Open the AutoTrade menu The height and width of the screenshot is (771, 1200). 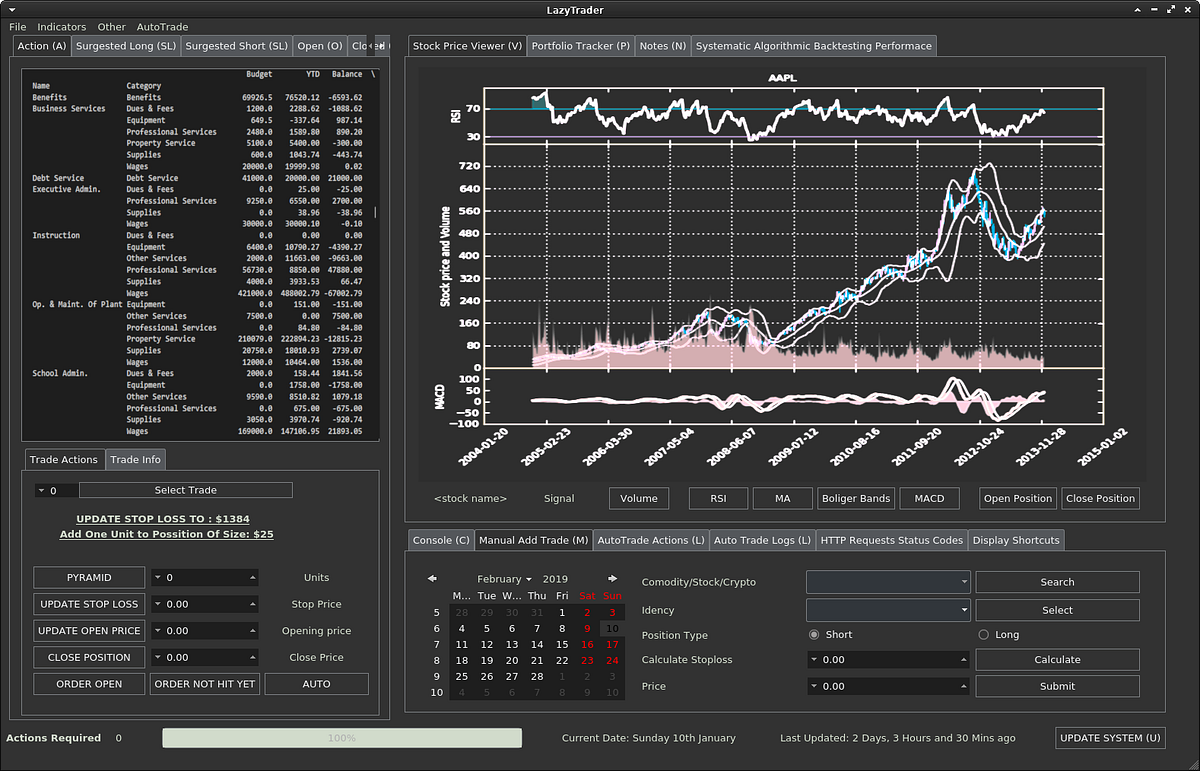pos(162,26)
